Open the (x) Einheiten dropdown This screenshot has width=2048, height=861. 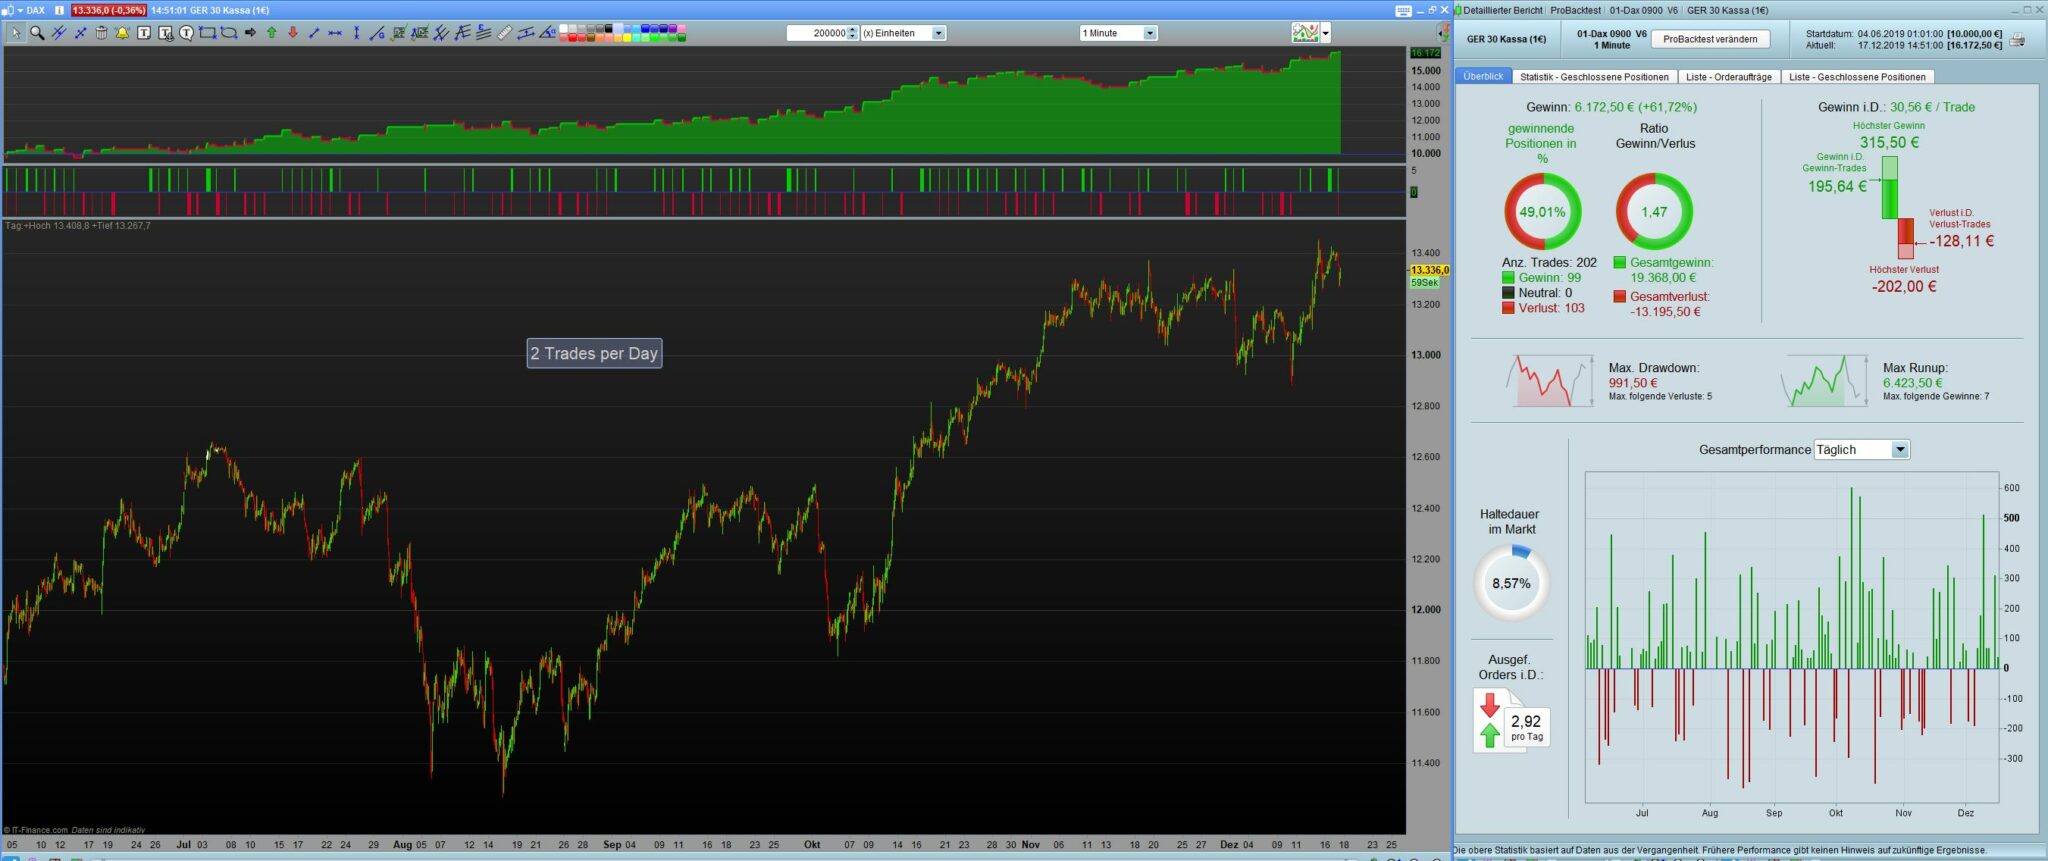click(x=903, y=33)
